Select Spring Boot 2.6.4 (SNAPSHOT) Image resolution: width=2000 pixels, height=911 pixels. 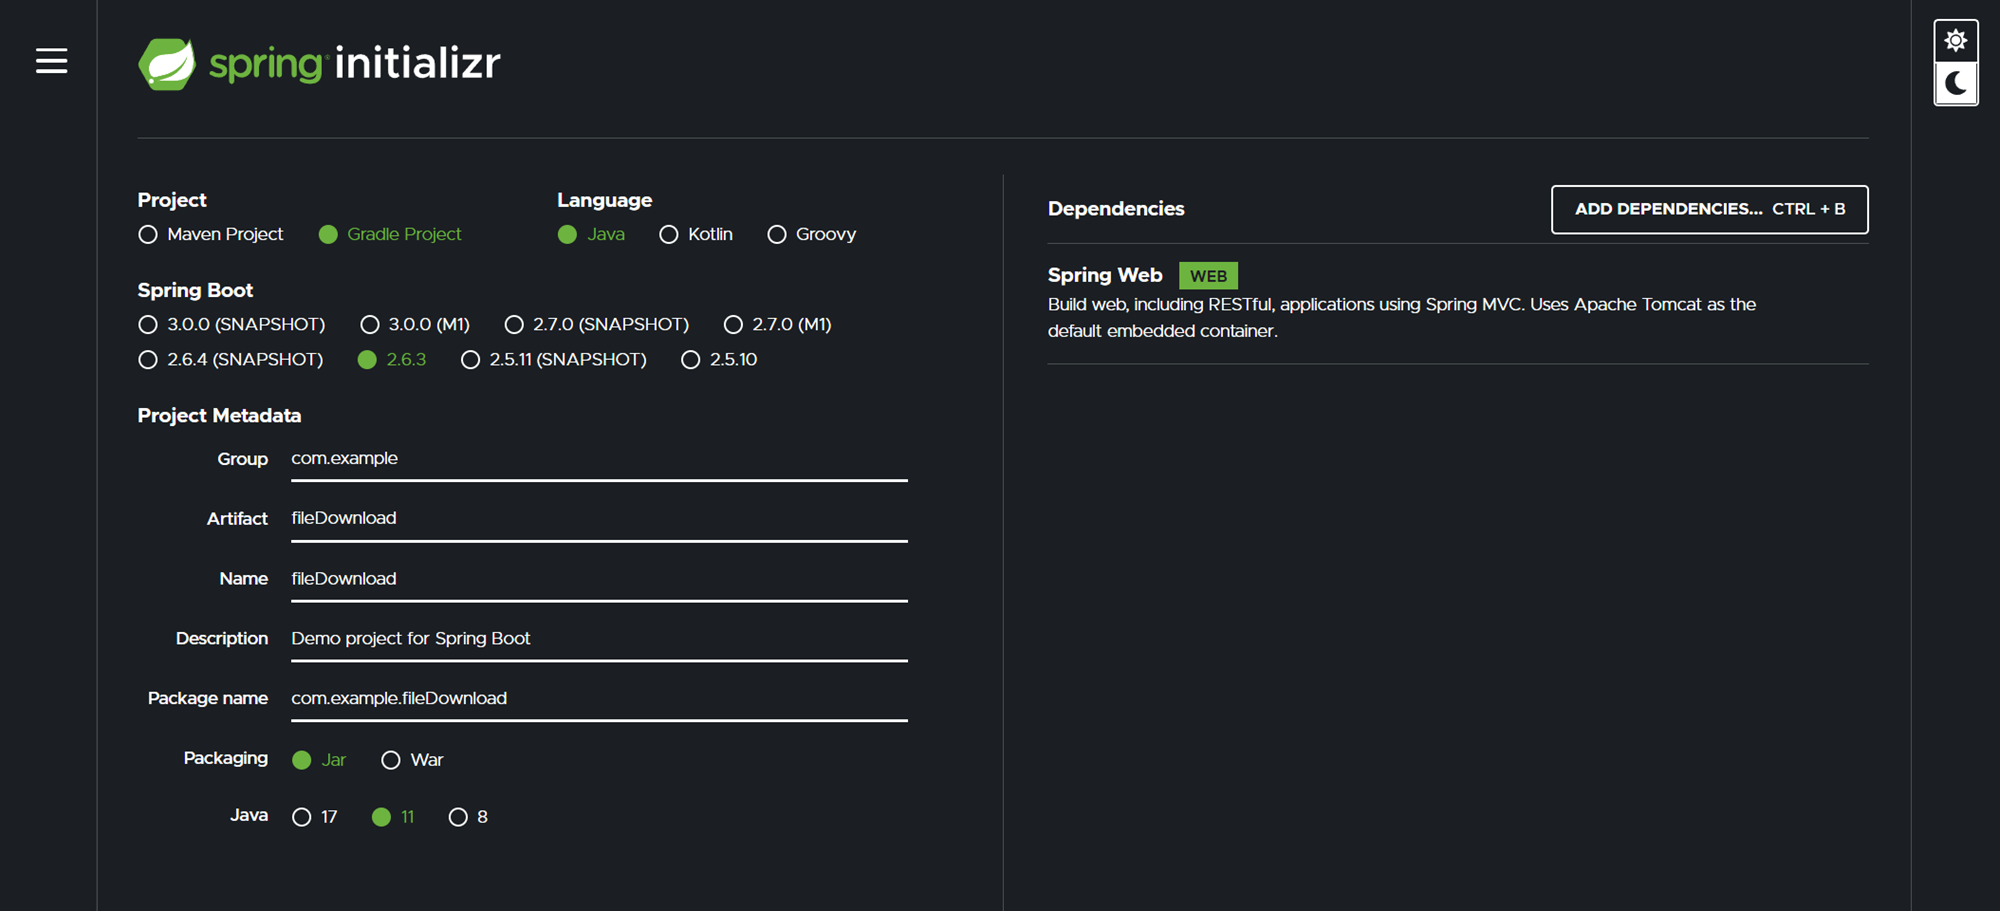[231, 359]
